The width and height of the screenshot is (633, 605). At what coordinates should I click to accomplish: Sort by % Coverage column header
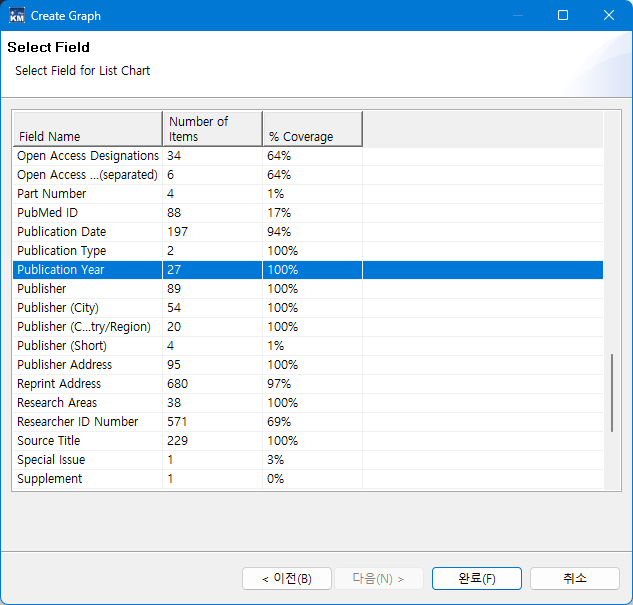[x=311, y=129]
